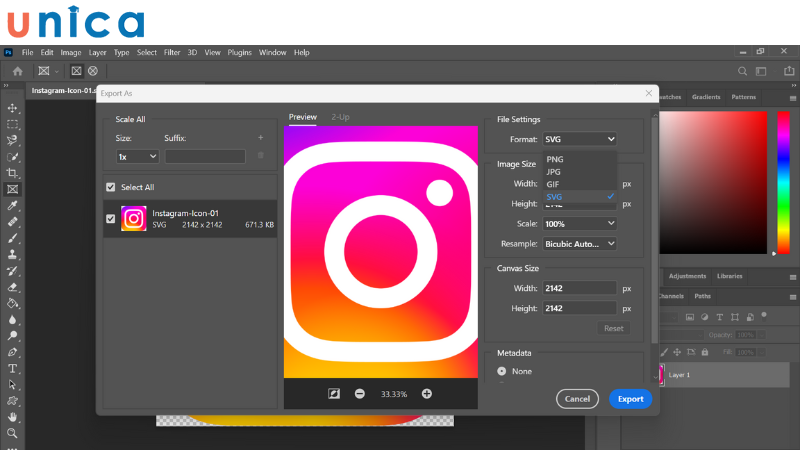Click the Export button
The height and width of the screenshot is (450, 800).
[630, 399]
